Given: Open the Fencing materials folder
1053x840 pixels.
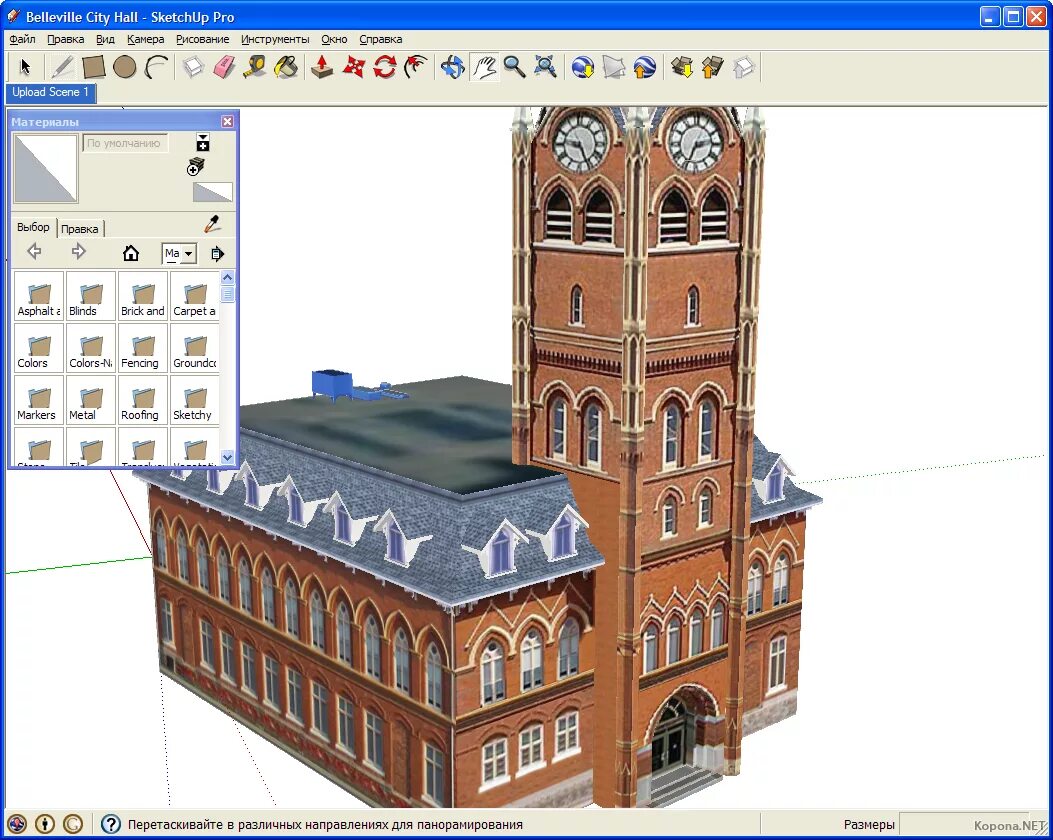Looking at the screenshot, I should point(143,348).
